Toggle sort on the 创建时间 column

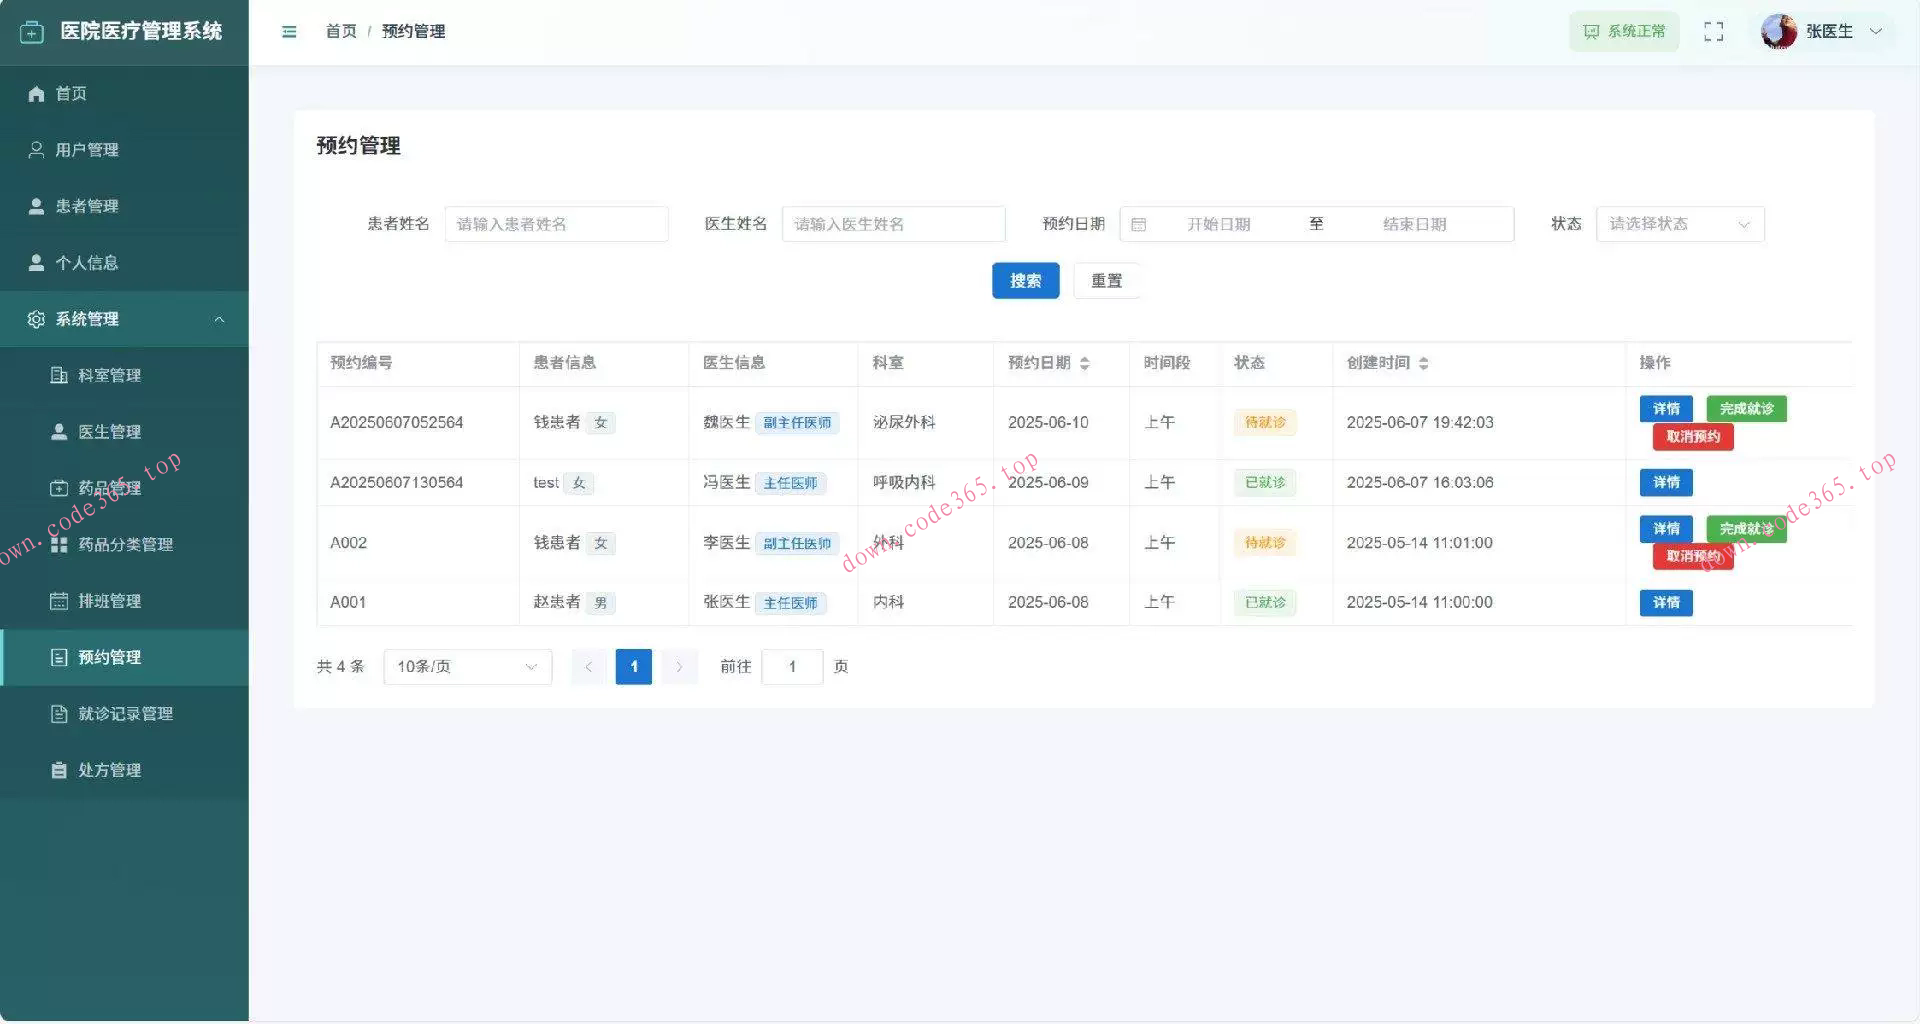pyautogui.click(x=1423, y=363)
